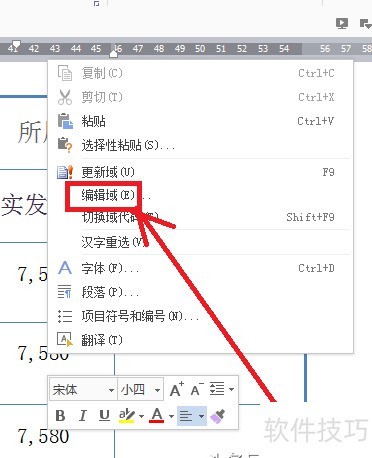Choose 更新域(U) menu item
Viewport: 372px width, 458px height.
tap(201, 172)
